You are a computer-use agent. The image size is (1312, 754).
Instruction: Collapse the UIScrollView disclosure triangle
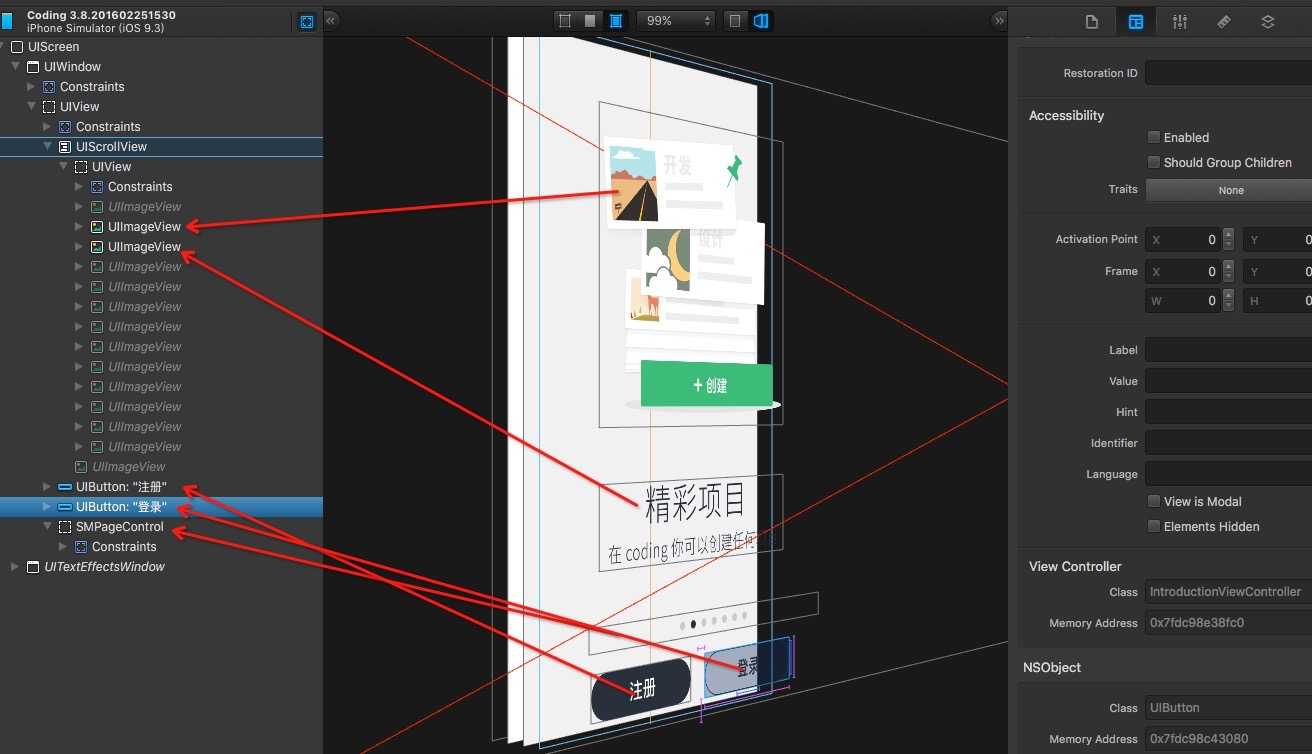coord(47,147)
